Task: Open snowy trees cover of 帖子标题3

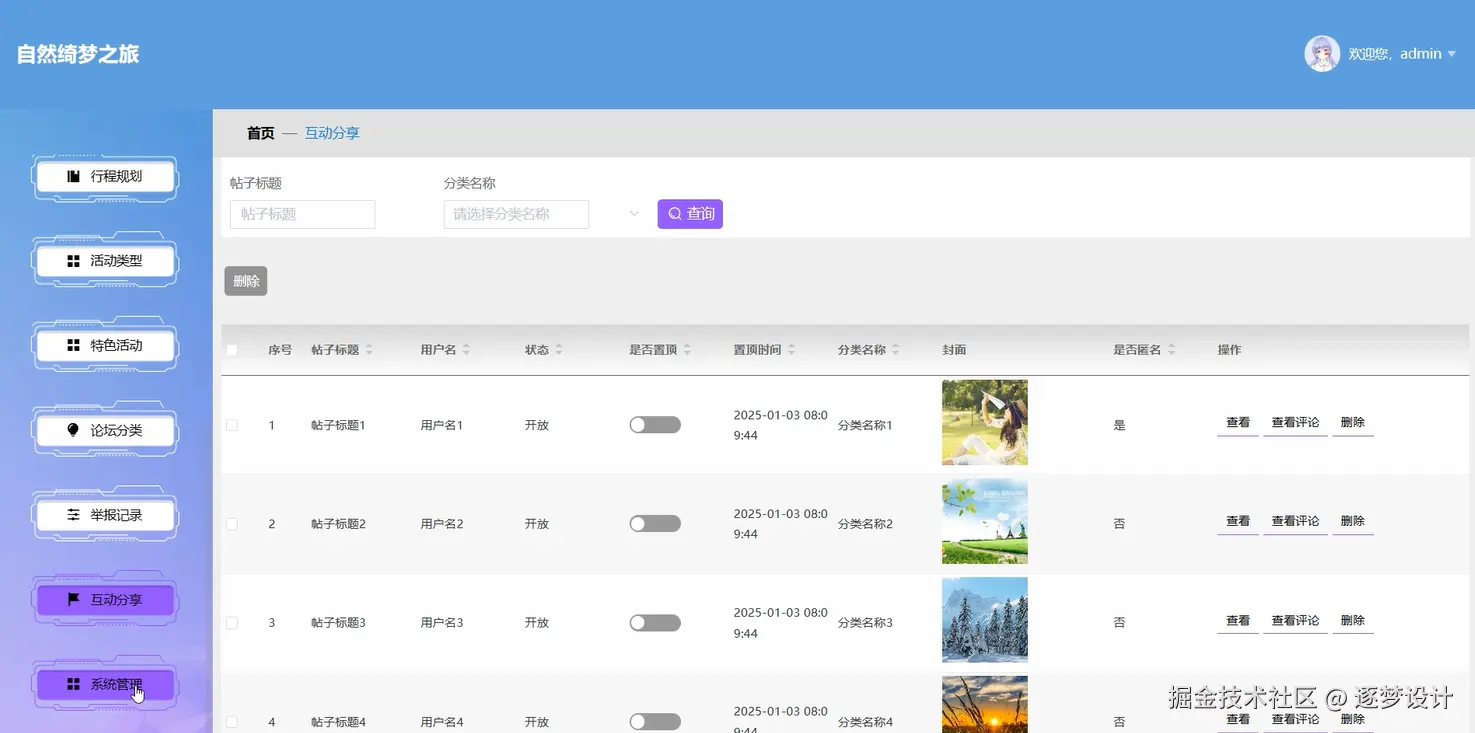Action: tap(985, 620)
